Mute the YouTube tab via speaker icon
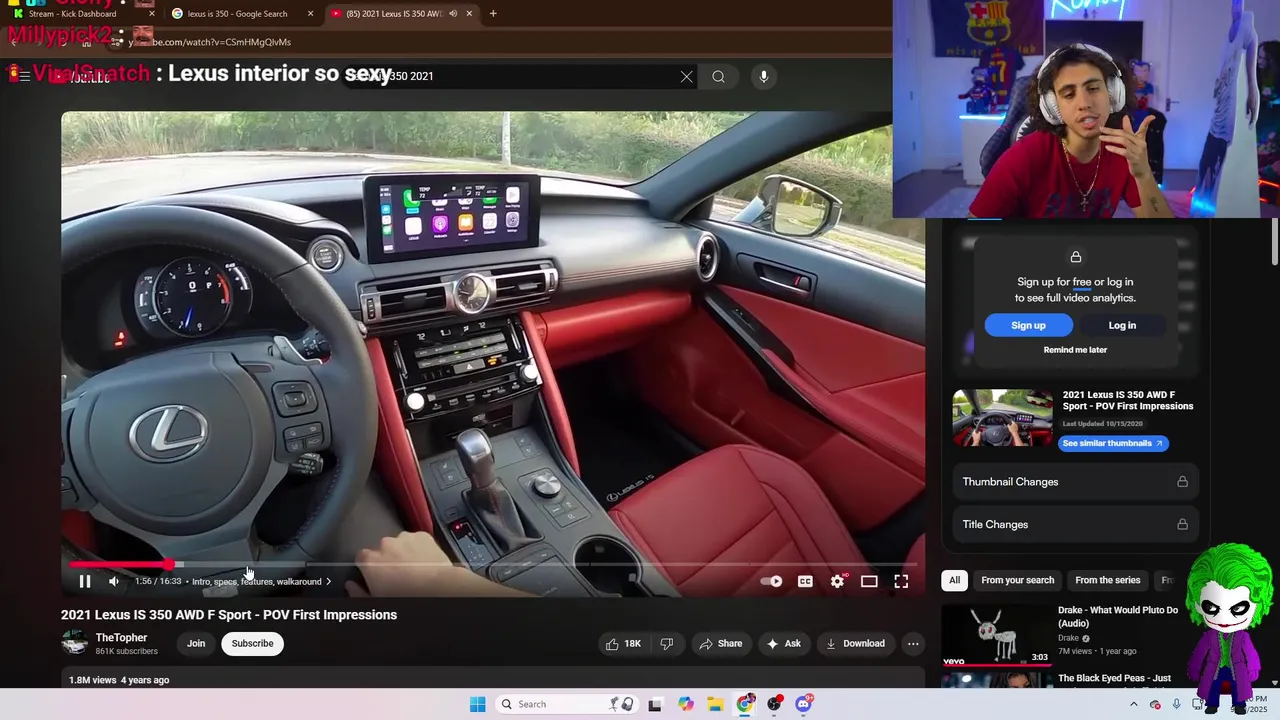This screenshot has width=1280, height=720. [x=453, y=14]
